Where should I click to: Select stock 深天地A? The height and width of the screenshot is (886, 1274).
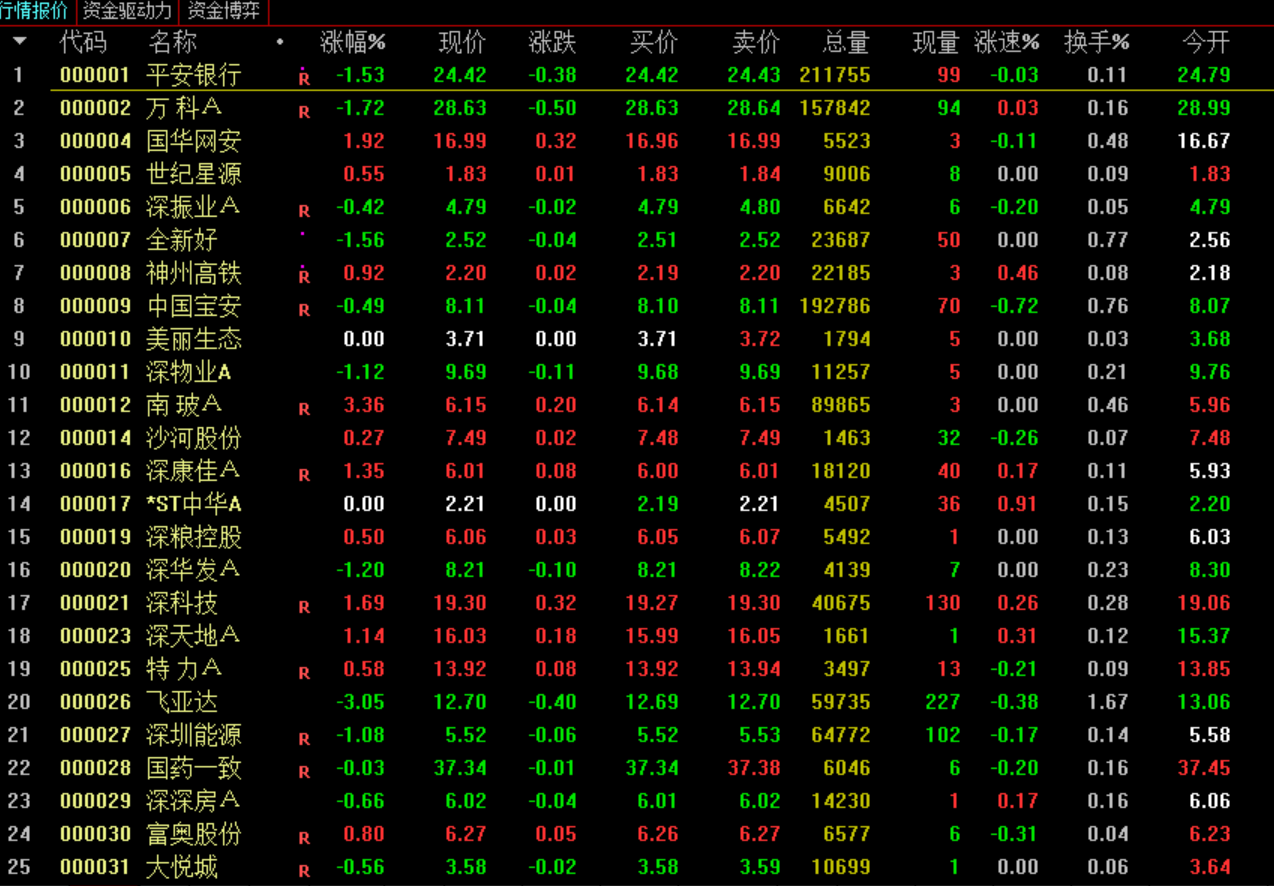(193, 636)
